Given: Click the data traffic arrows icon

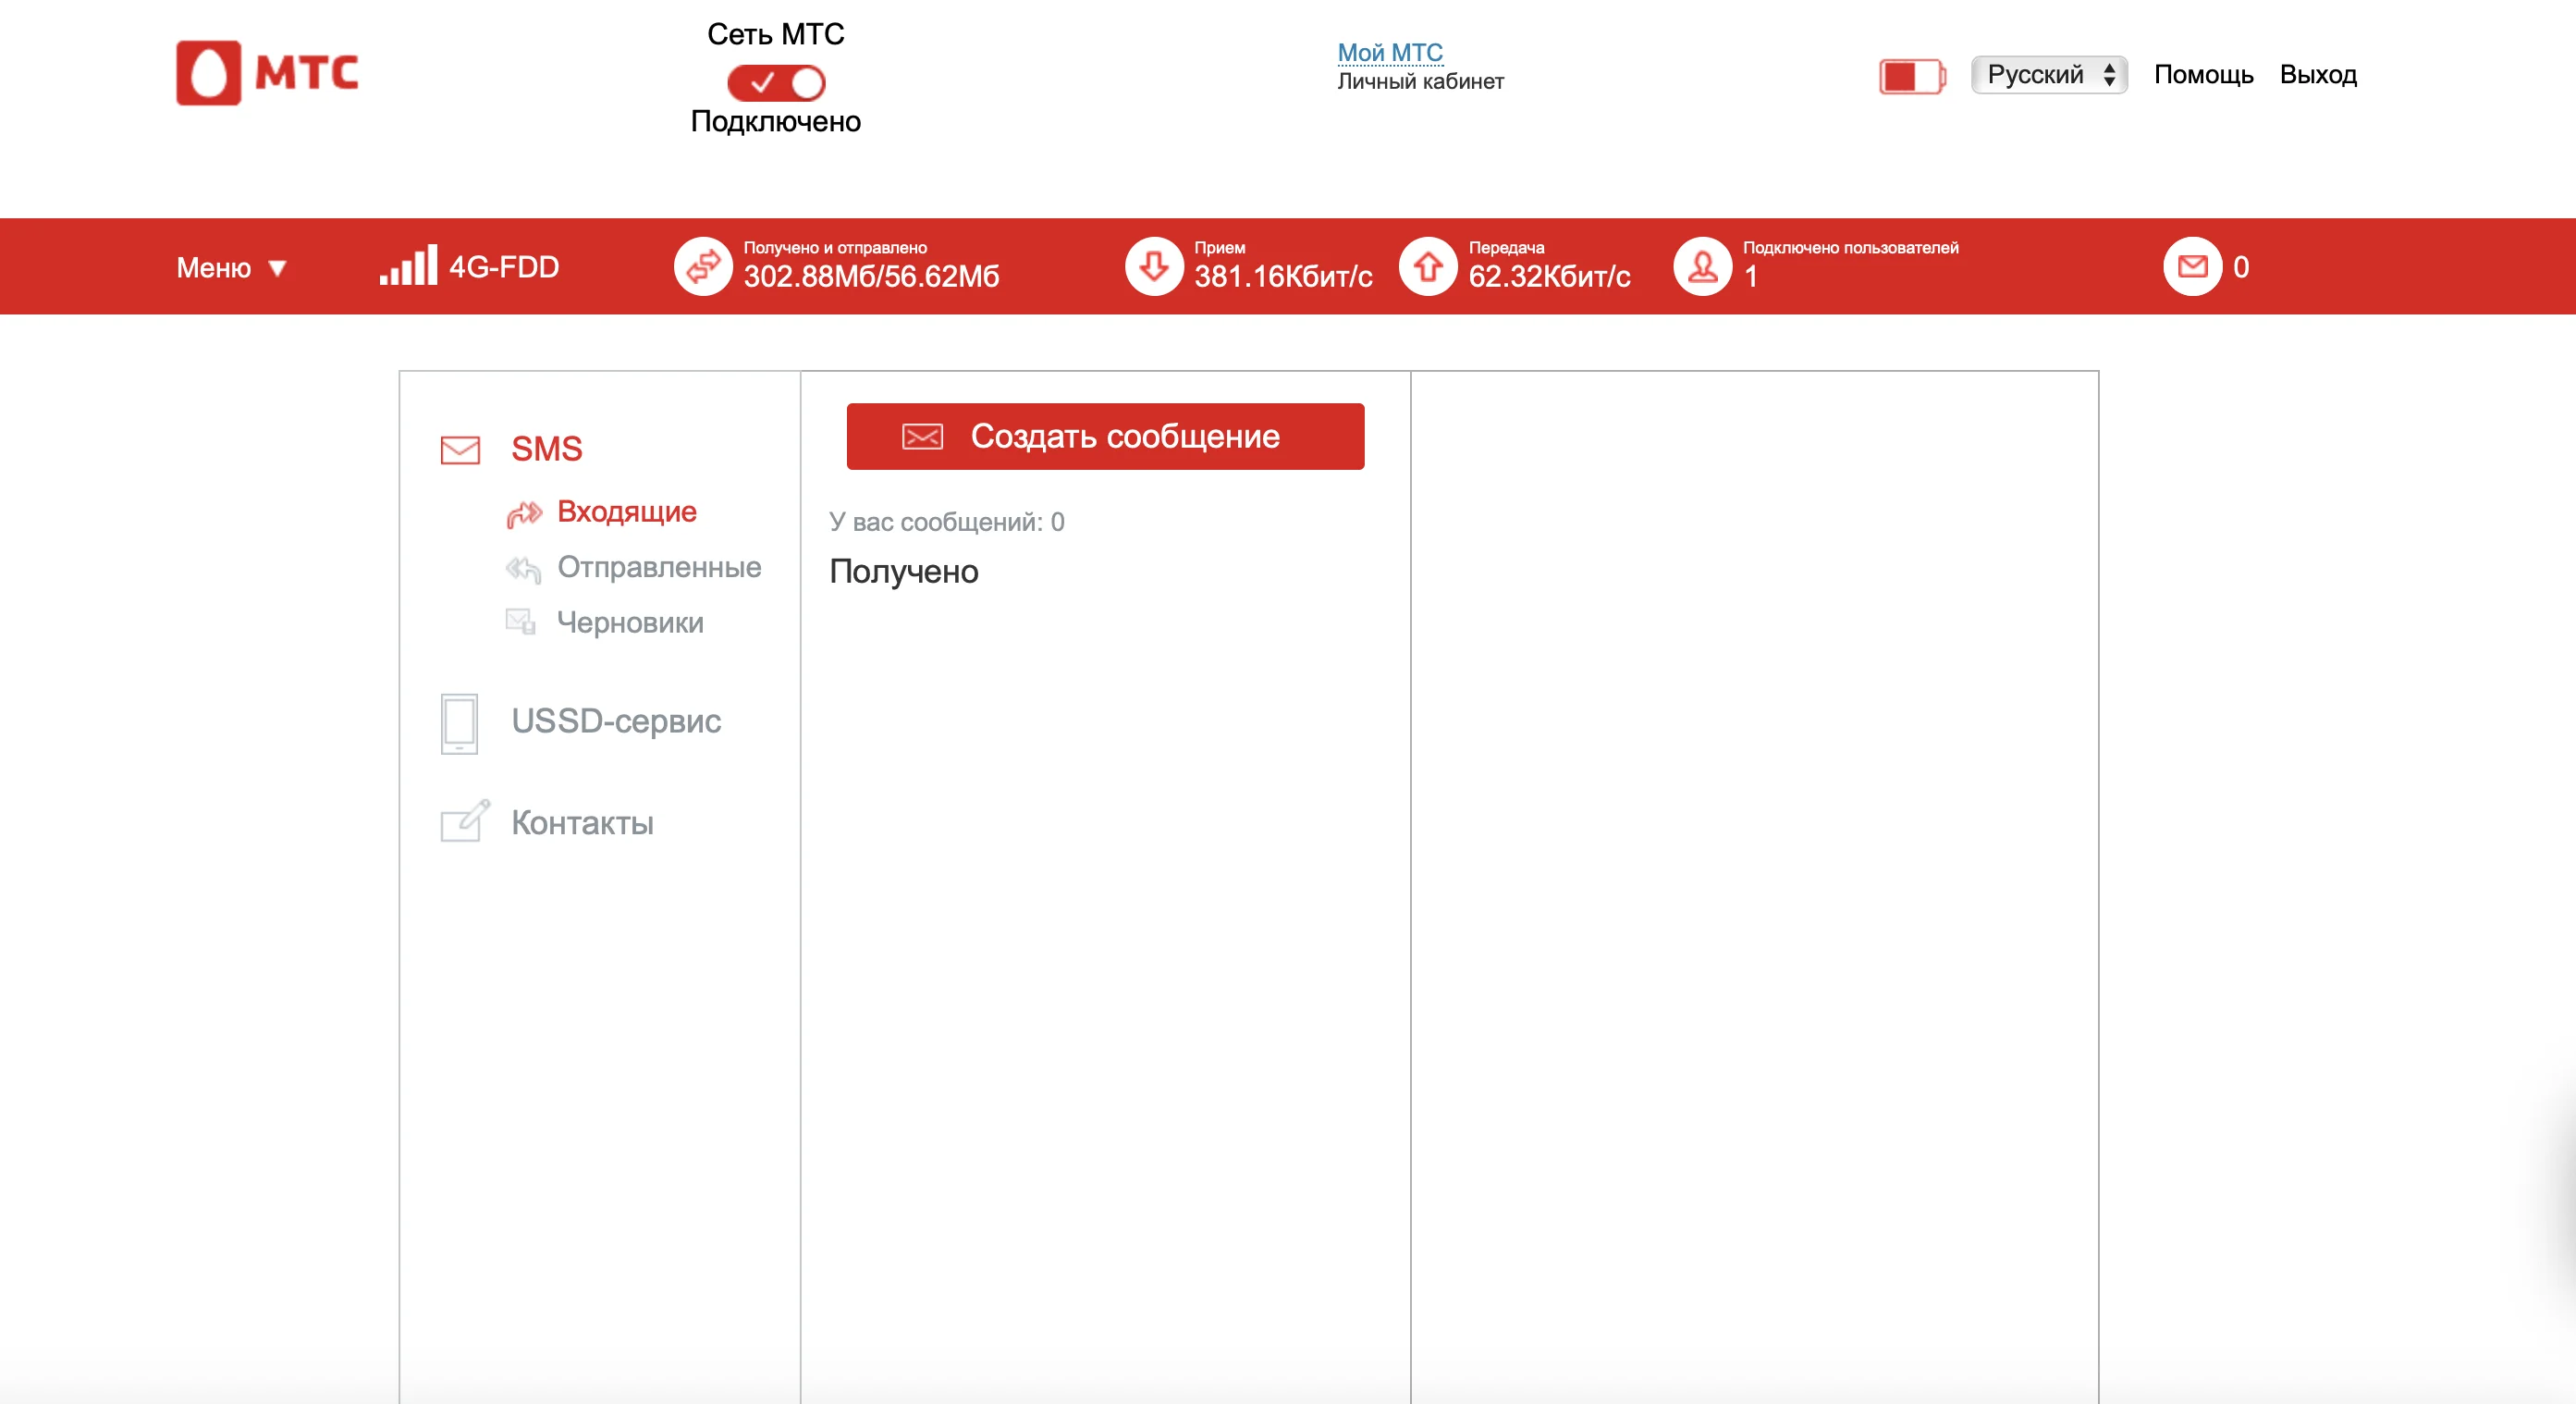Looking at the screenshot, I should click(x=703, y=266).
